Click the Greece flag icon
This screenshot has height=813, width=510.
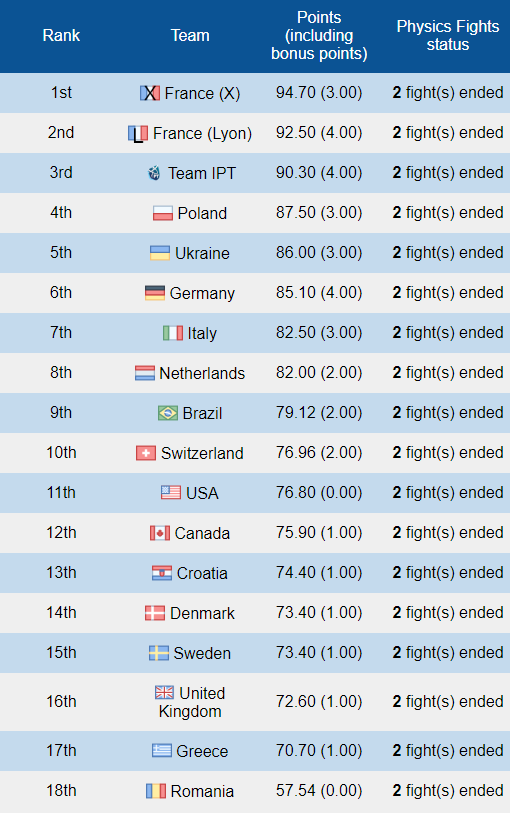162,751
